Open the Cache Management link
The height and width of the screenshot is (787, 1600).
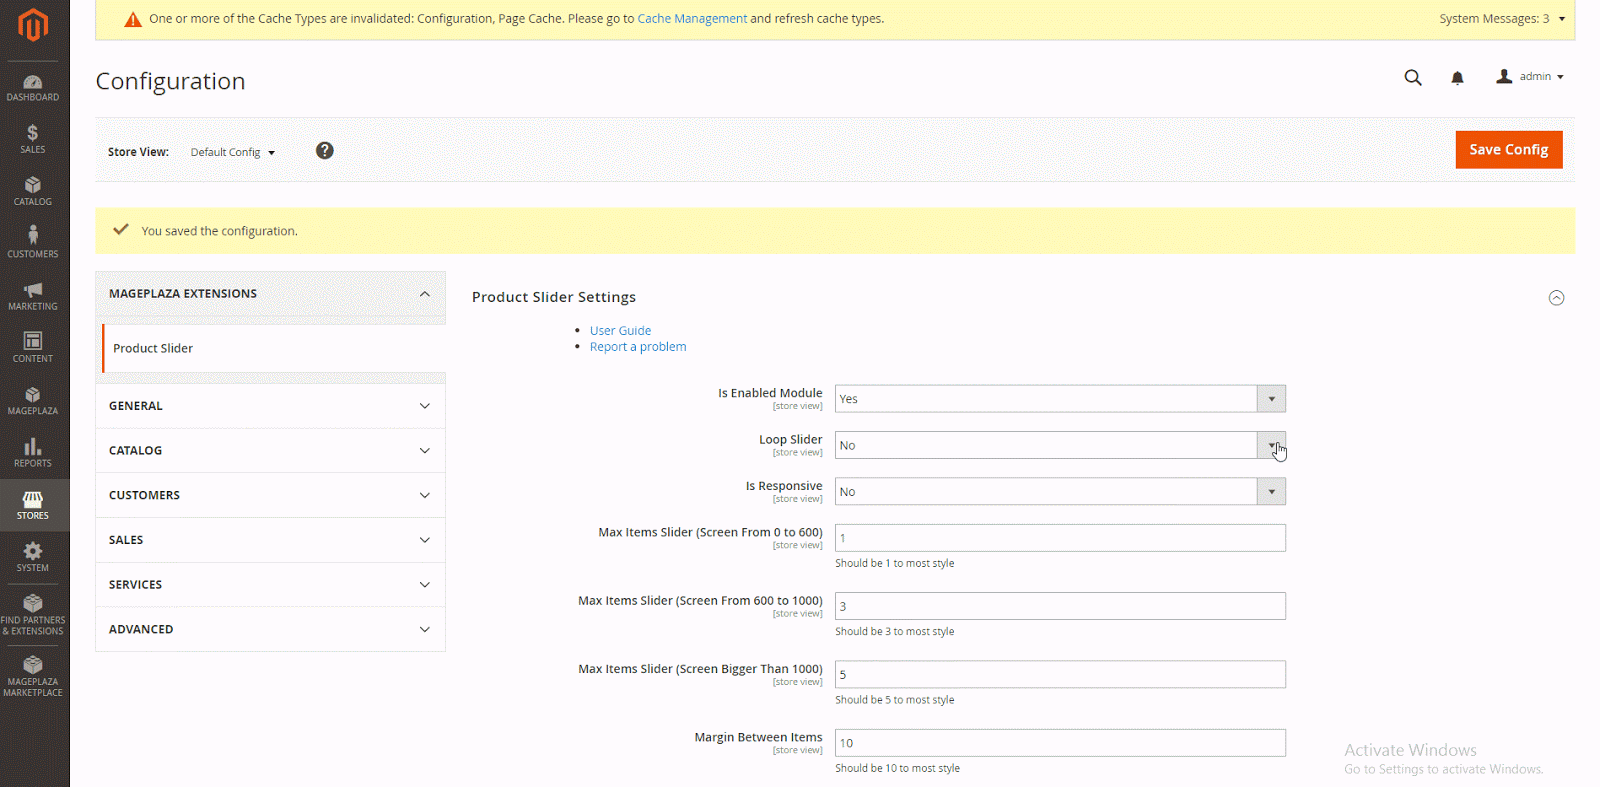(x=691, y=19)
